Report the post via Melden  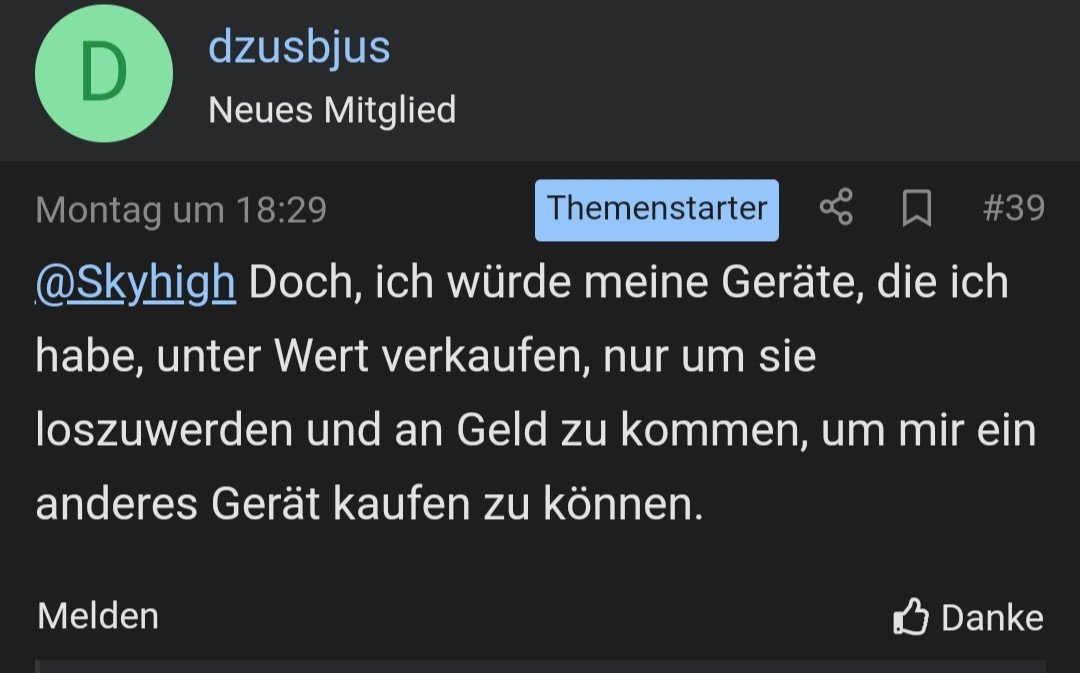coord(98,615)
